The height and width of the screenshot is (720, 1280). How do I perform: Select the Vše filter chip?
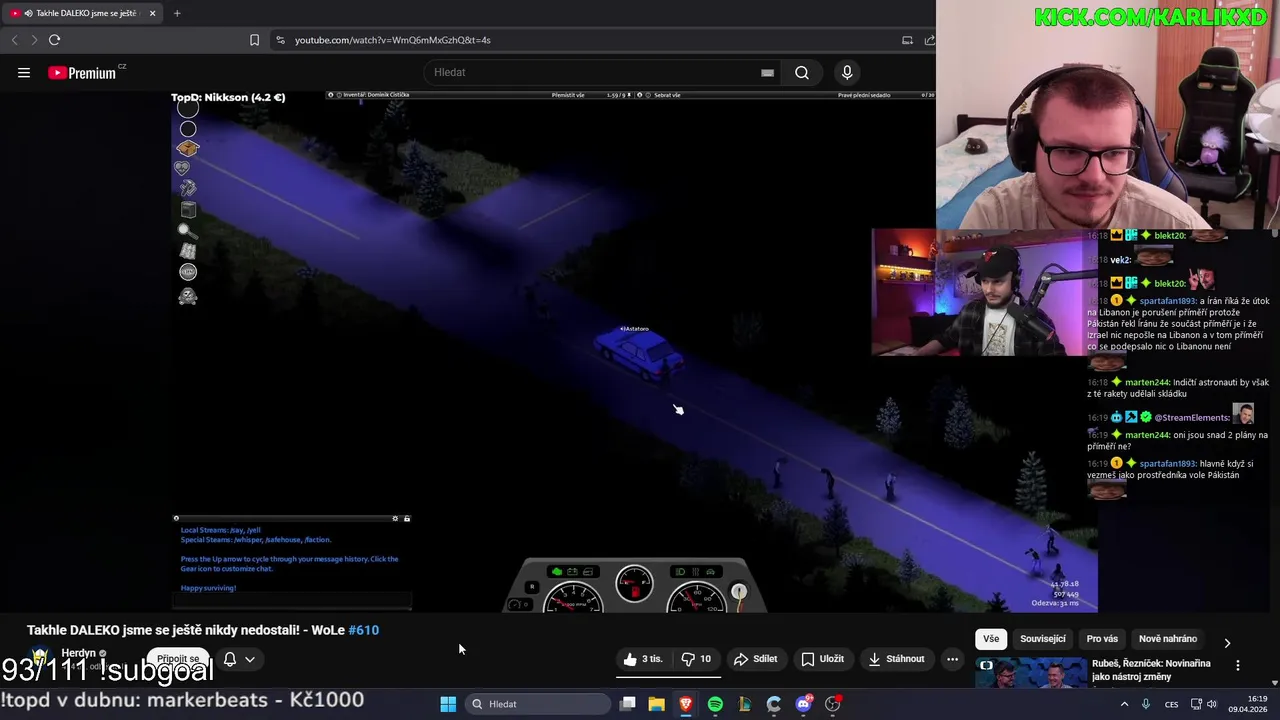990,639
